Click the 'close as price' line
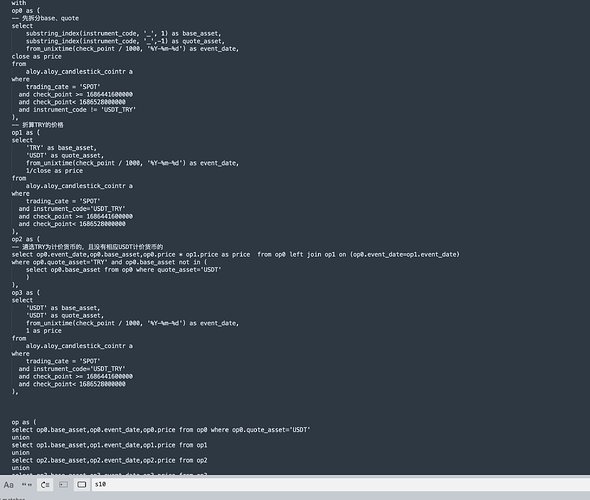The image size is (590, 500). tap(36, 56)
